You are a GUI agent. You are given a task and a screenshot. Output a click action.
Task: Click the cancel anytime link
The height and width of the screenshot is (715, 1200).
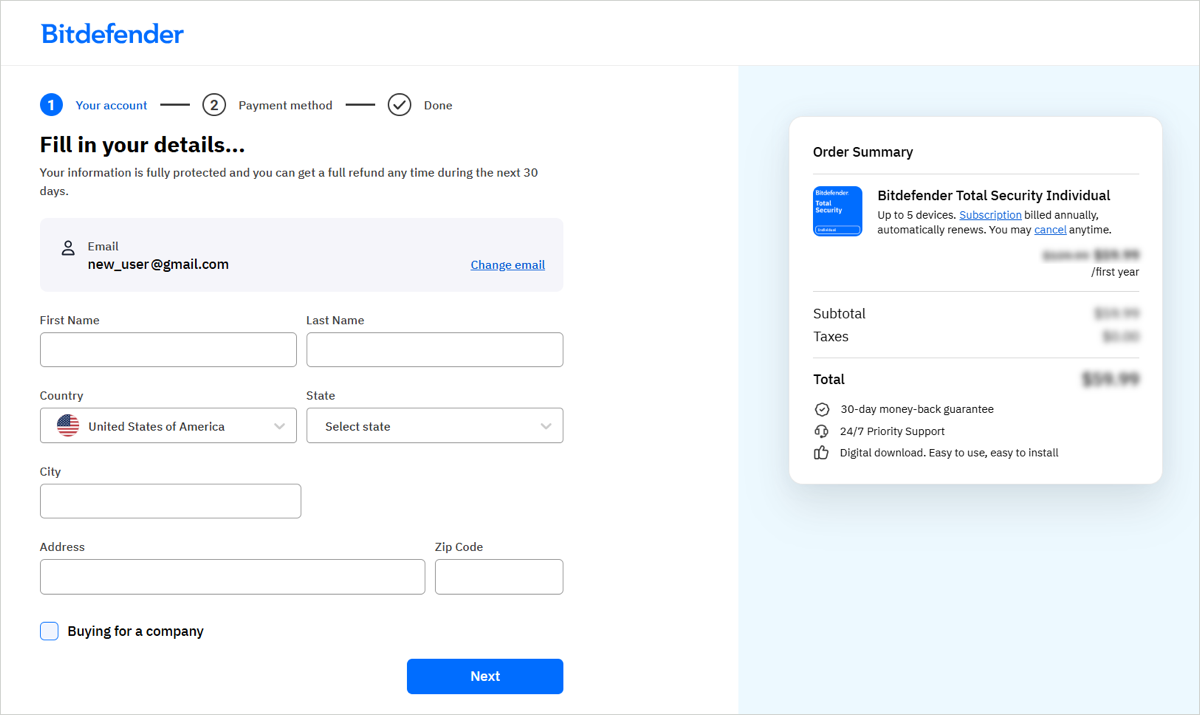(1050, 229)
